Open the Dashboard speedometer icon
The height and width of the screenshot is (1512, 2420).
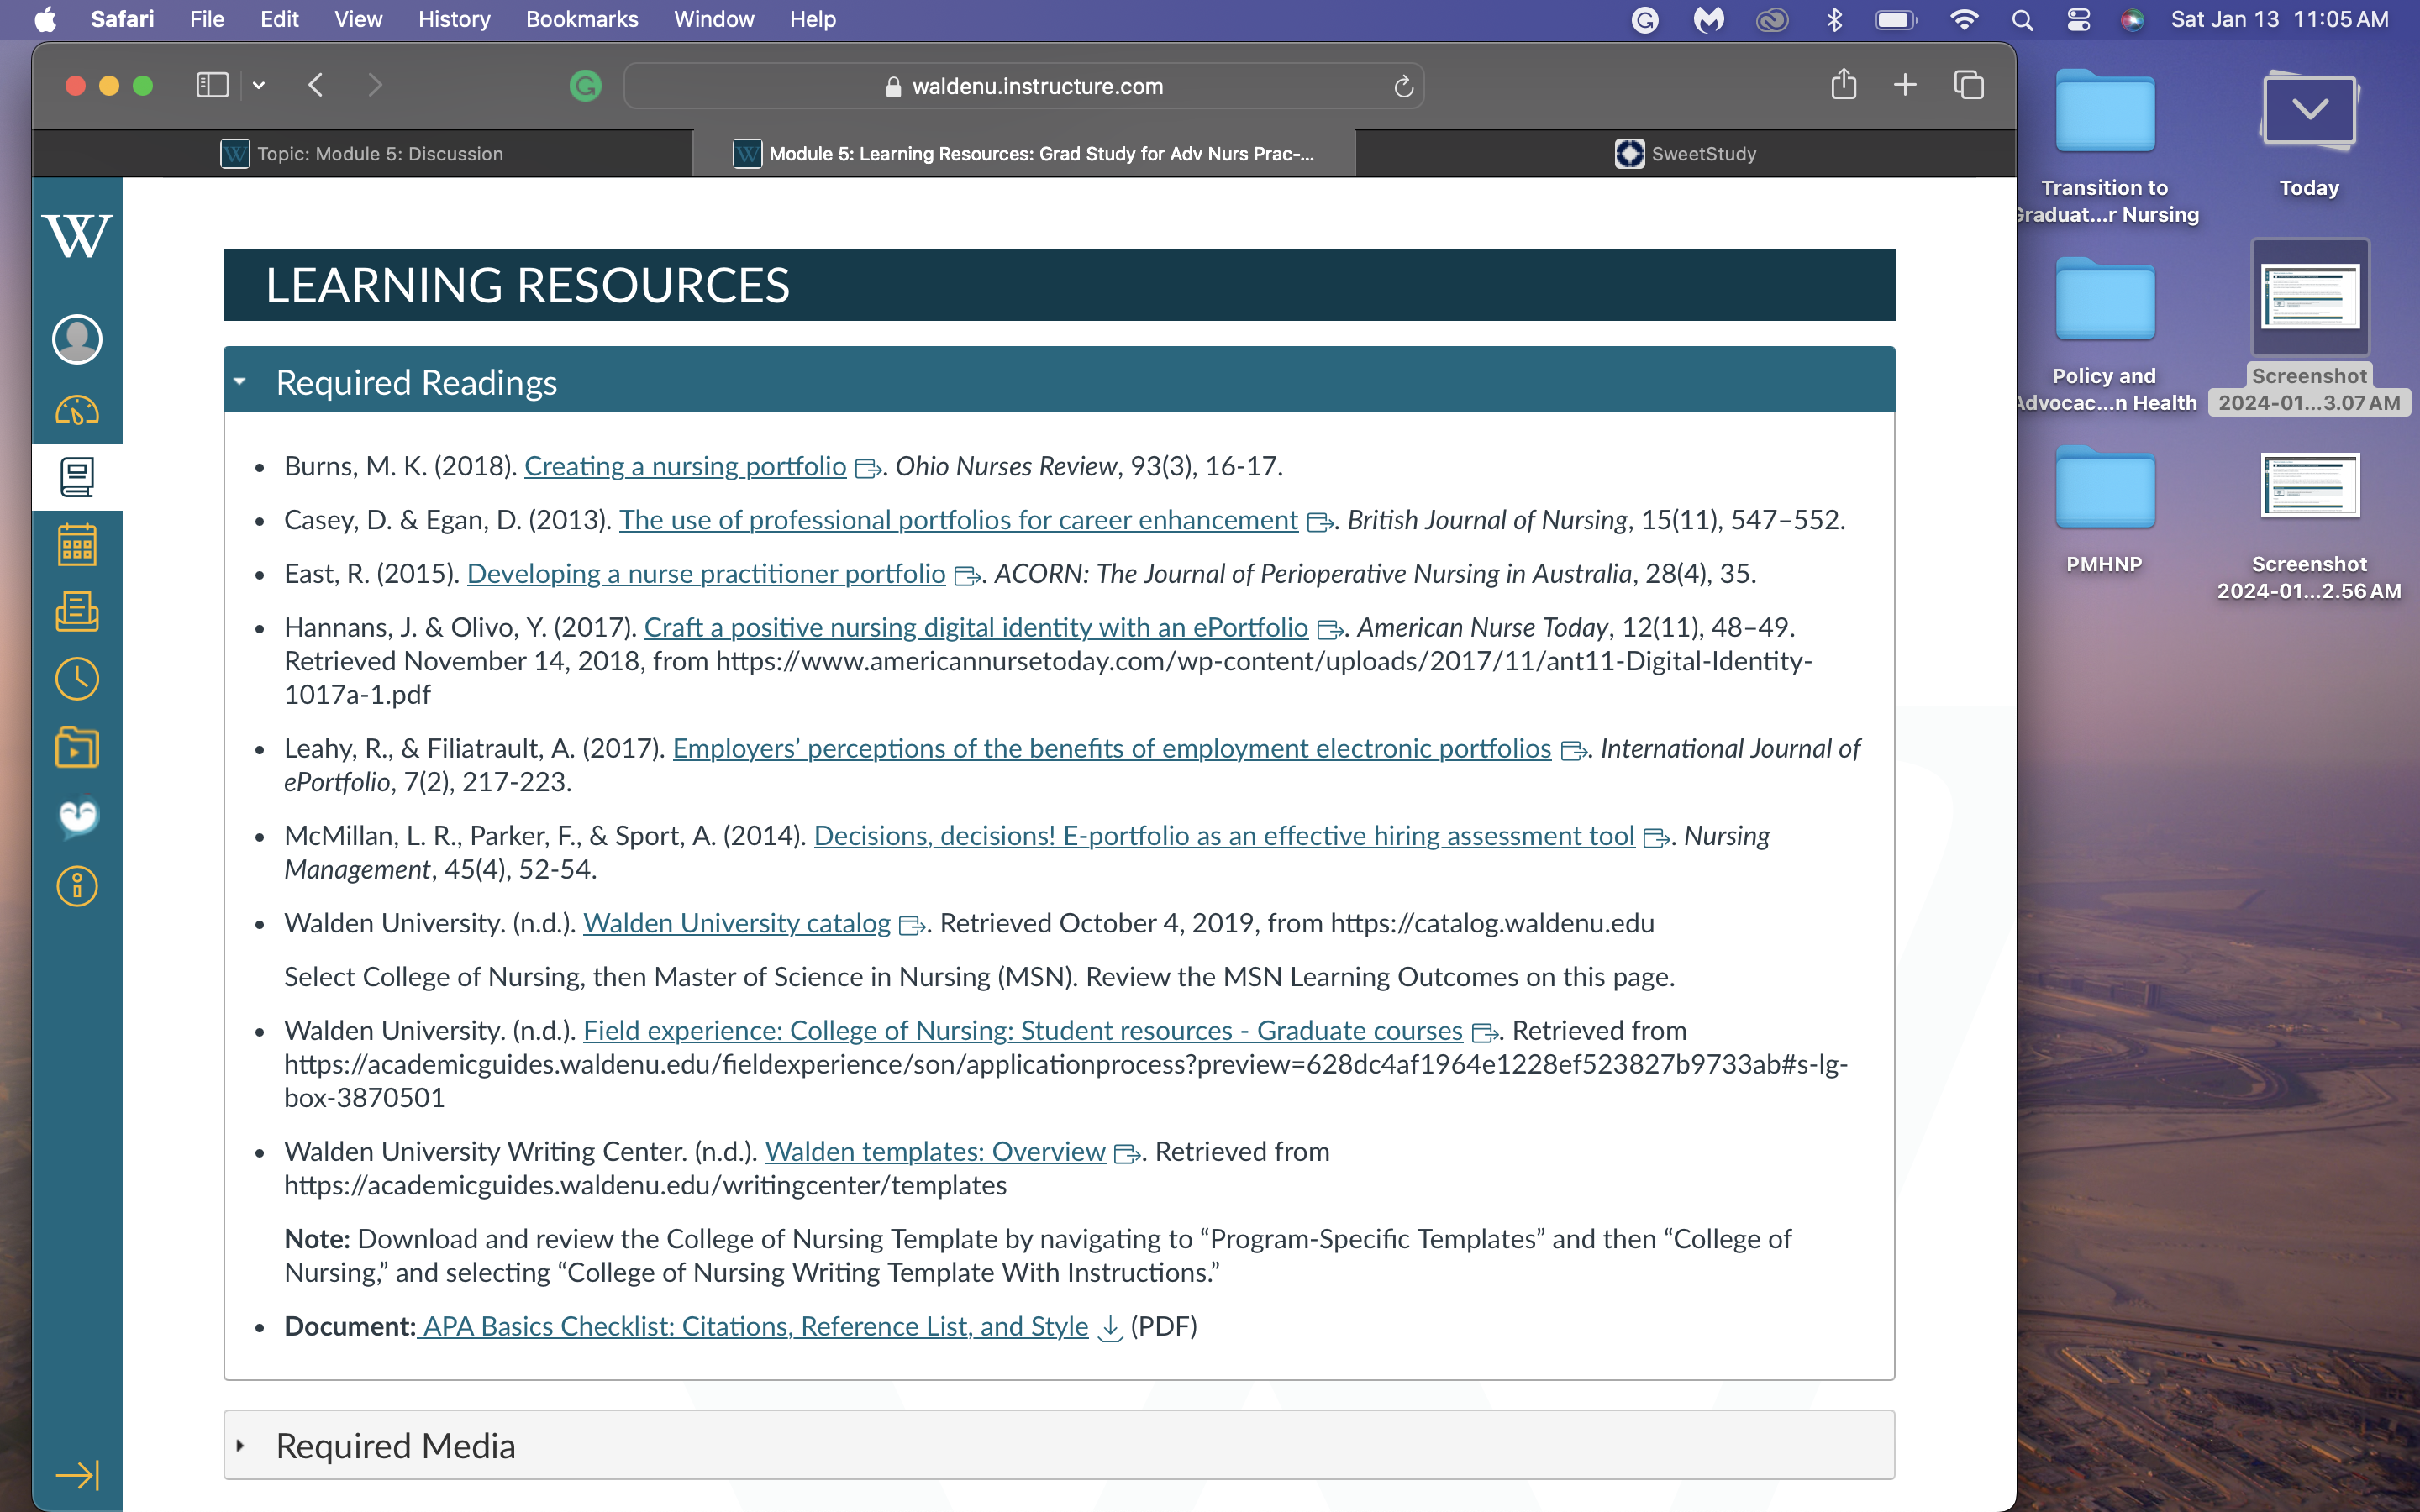[77, 410]
